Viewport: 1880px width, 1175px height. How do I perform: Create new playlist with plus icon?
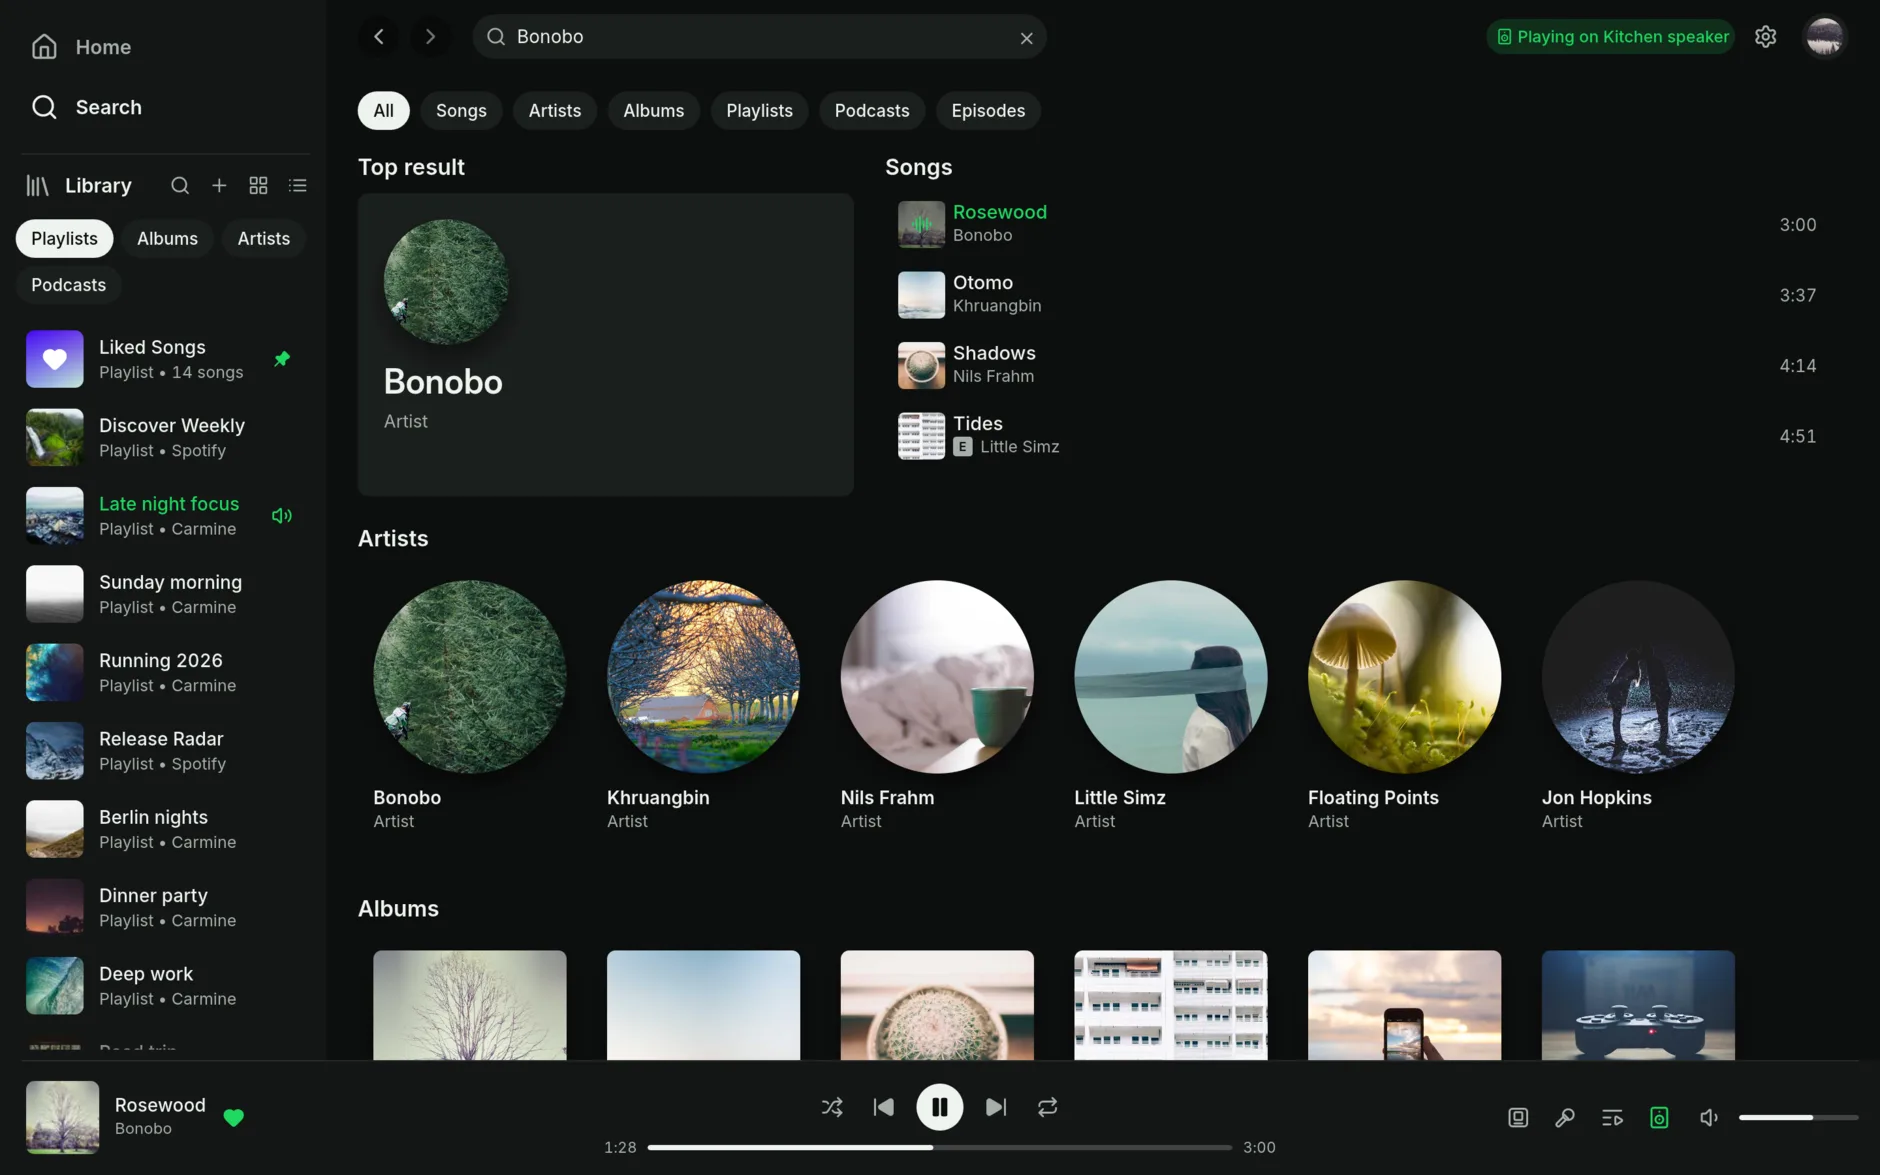point(219,185)
